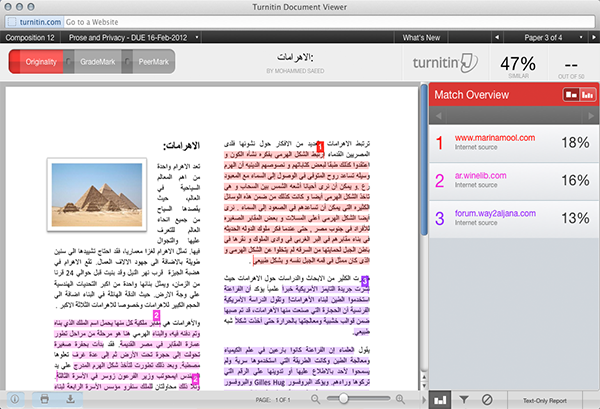The width and height of the screenshot is (600, 409).
Task: Click the scrollbar up arrow
Action: point(424,377)
